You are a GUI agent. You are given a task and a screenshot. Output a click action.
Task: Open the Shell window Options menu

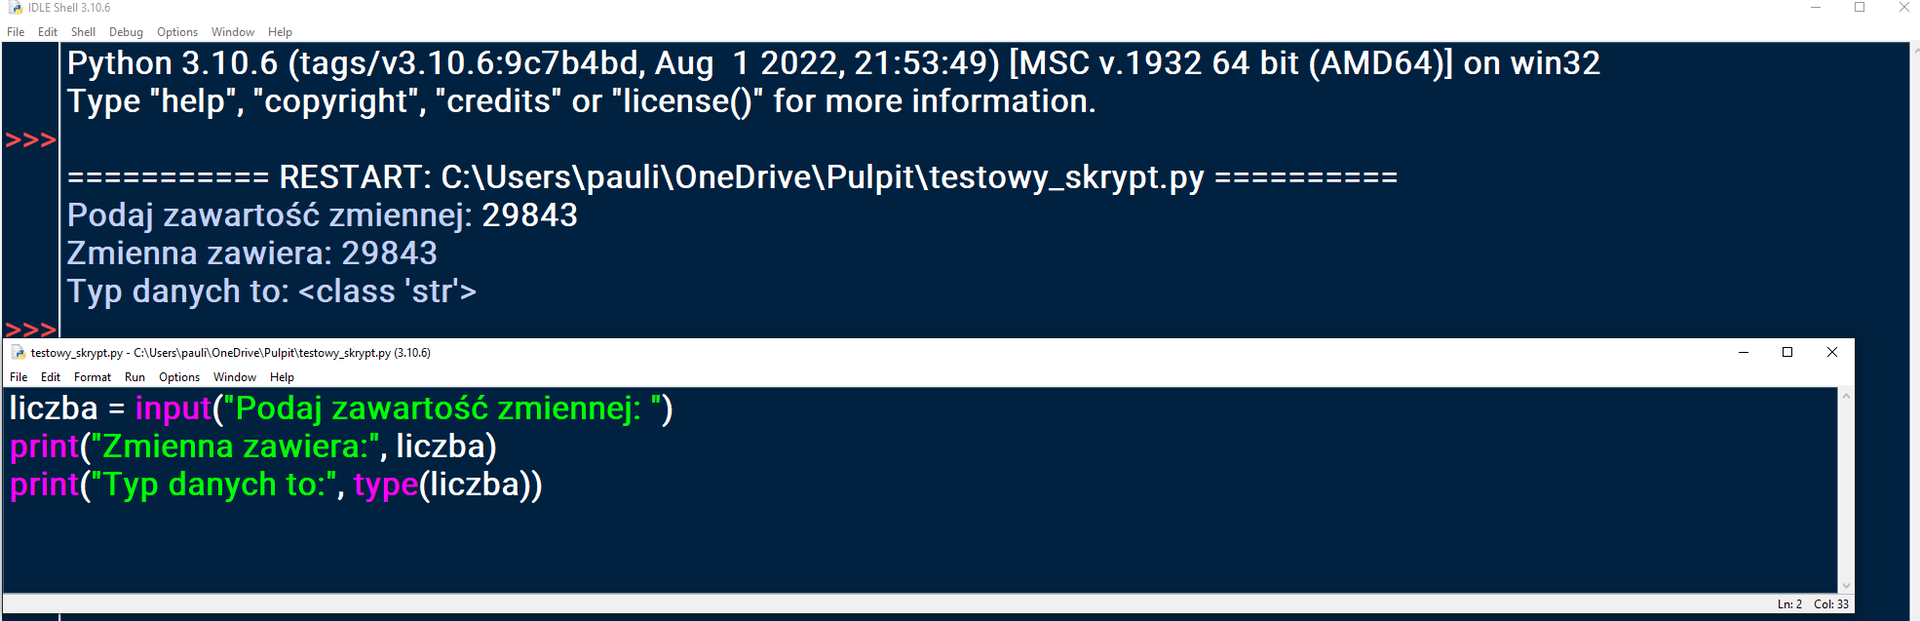(177, 32)
